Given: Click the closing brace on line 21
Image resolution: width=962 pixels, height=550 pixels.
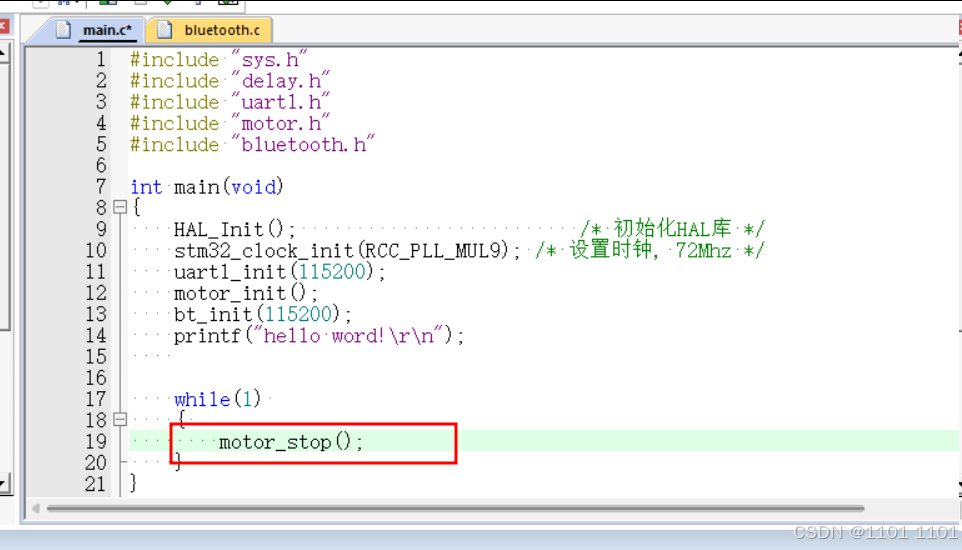Looking at the screenshot, I should (x=134, y=484).
